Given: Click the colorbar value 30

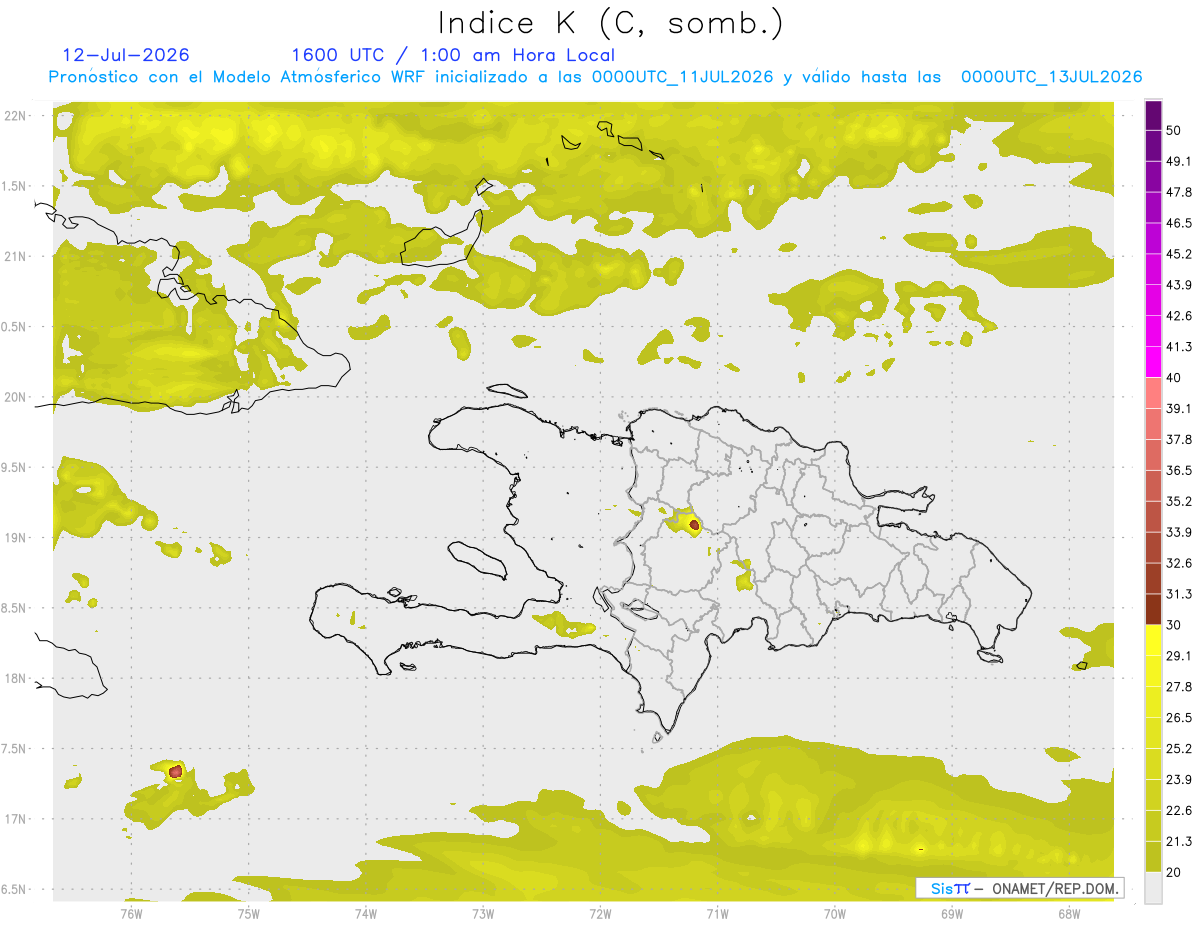Looking at the screenshot, I should point(1174,625).
